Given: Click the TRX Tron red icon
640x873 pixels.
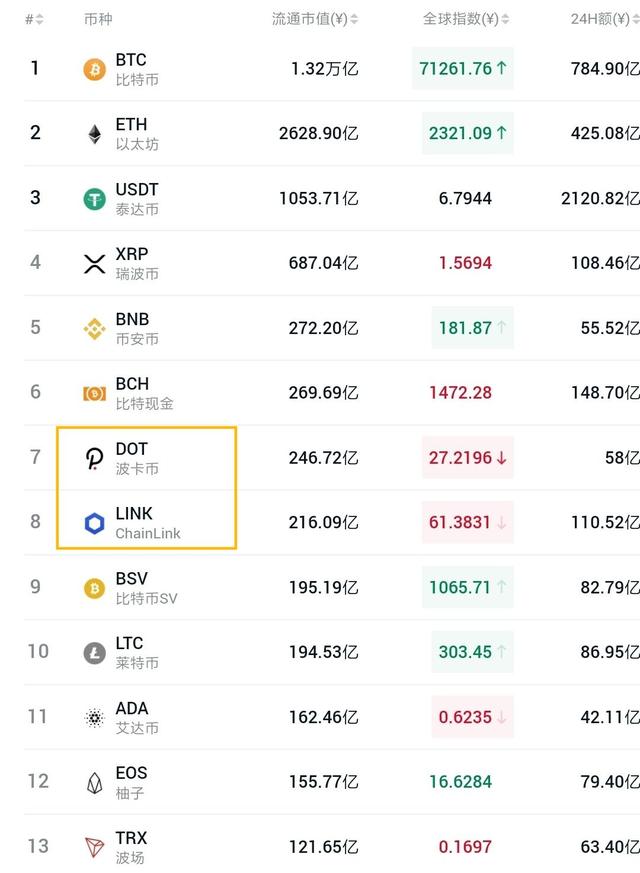Looking at the screenshot, I should [x=94, y=847].
